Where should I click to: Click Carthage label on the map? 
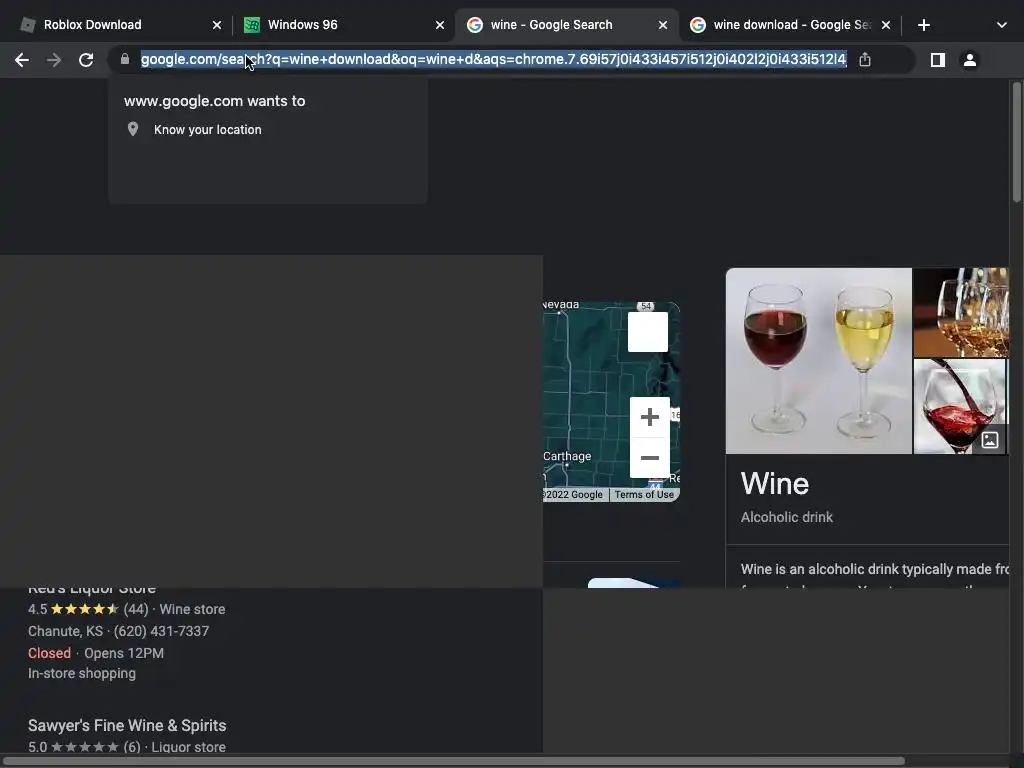pyautogui.click(x=567, y=456)
